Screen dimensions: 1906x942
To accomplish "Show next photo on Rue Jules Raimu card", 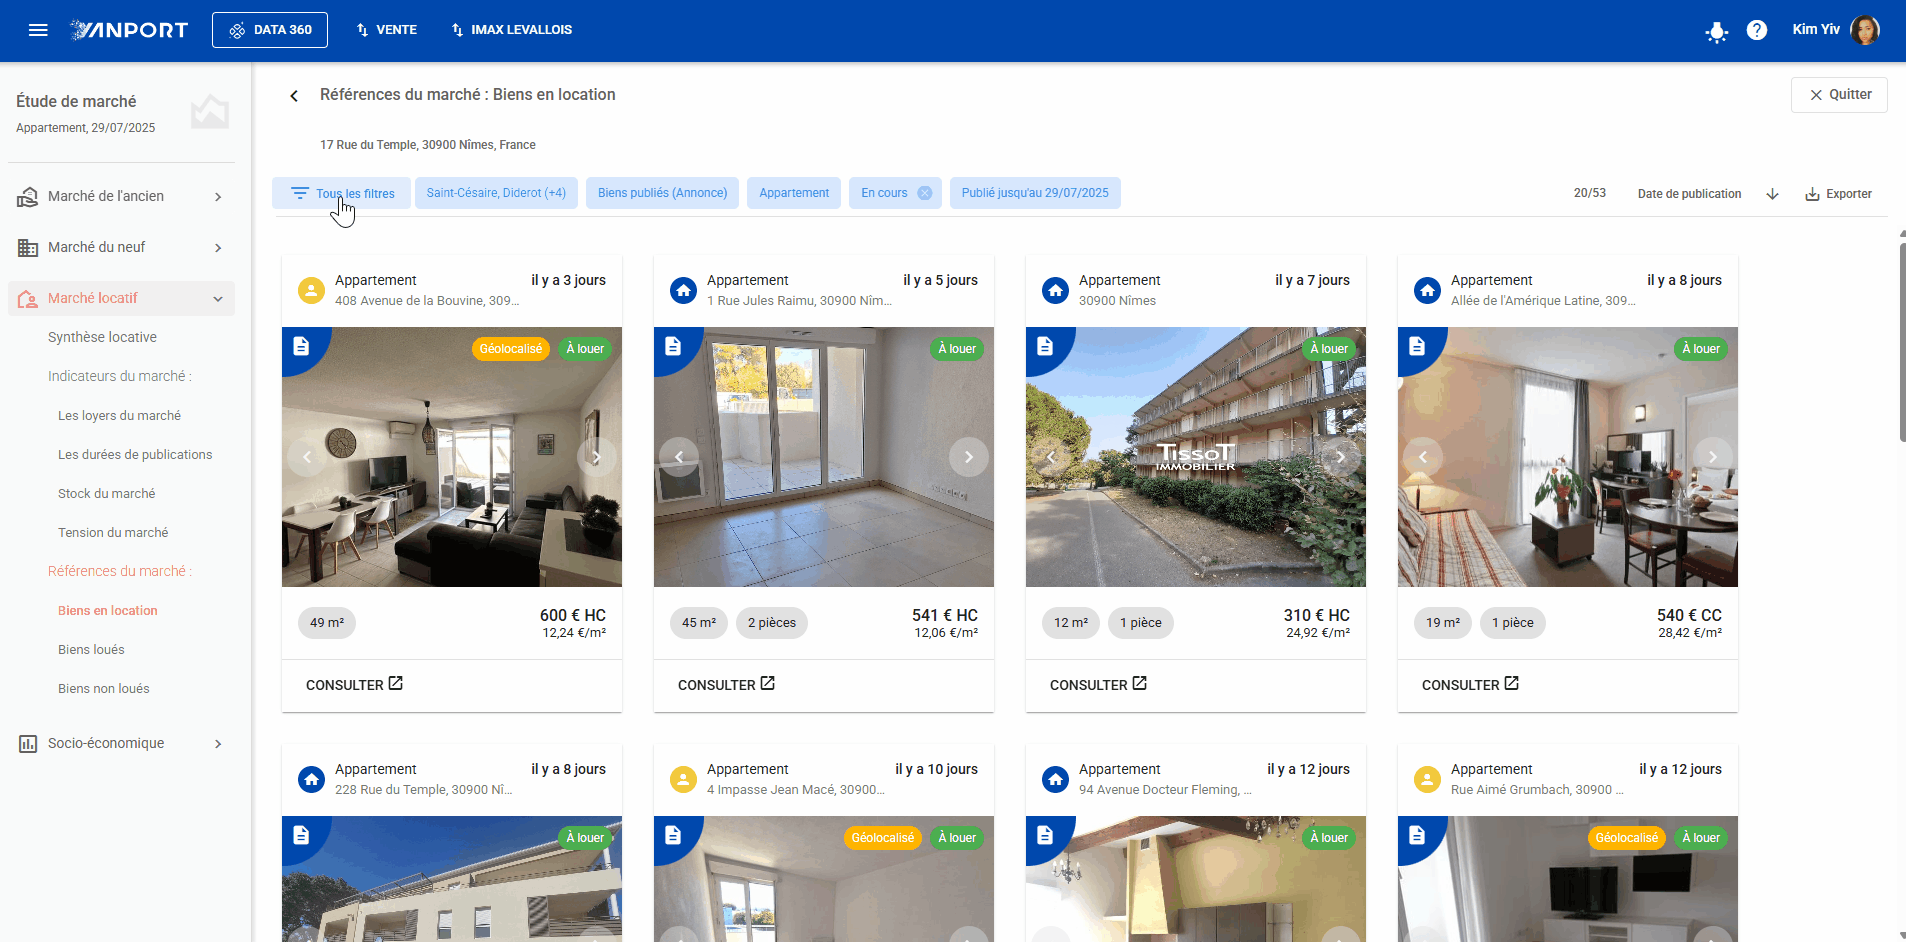I will [968, 457].
